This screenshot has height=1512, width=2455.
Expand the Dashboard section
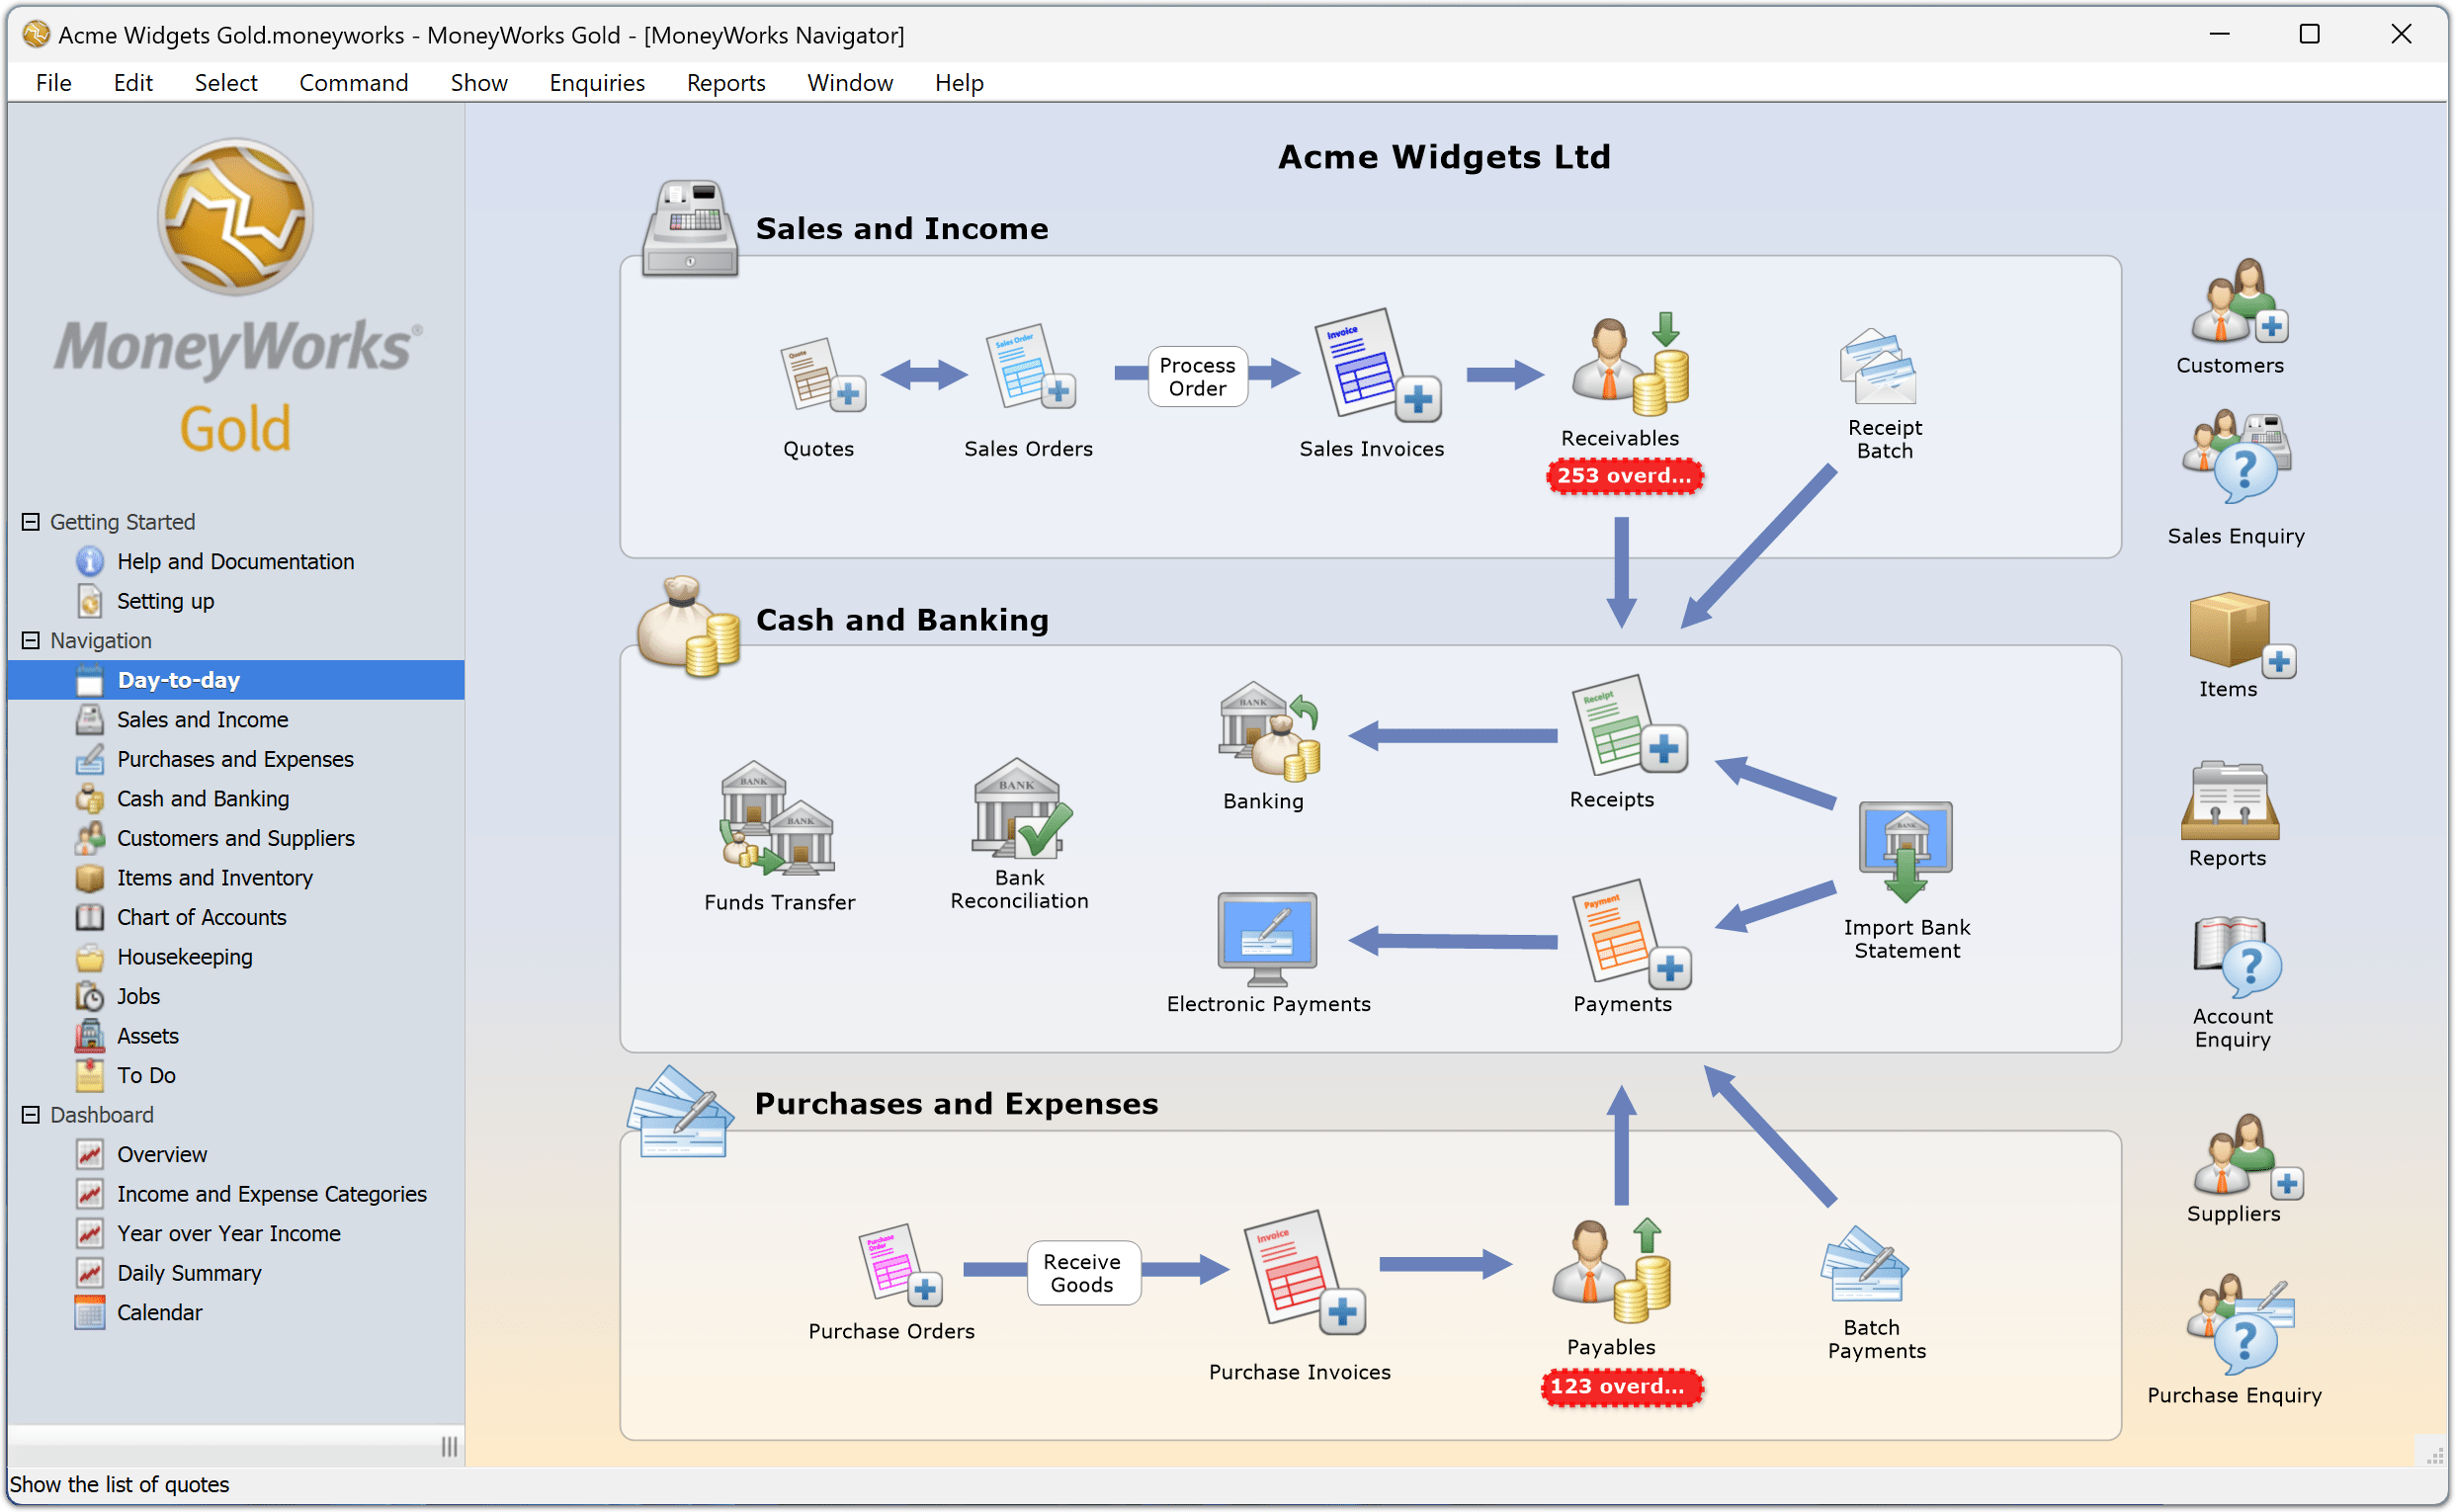(32, 1114)
